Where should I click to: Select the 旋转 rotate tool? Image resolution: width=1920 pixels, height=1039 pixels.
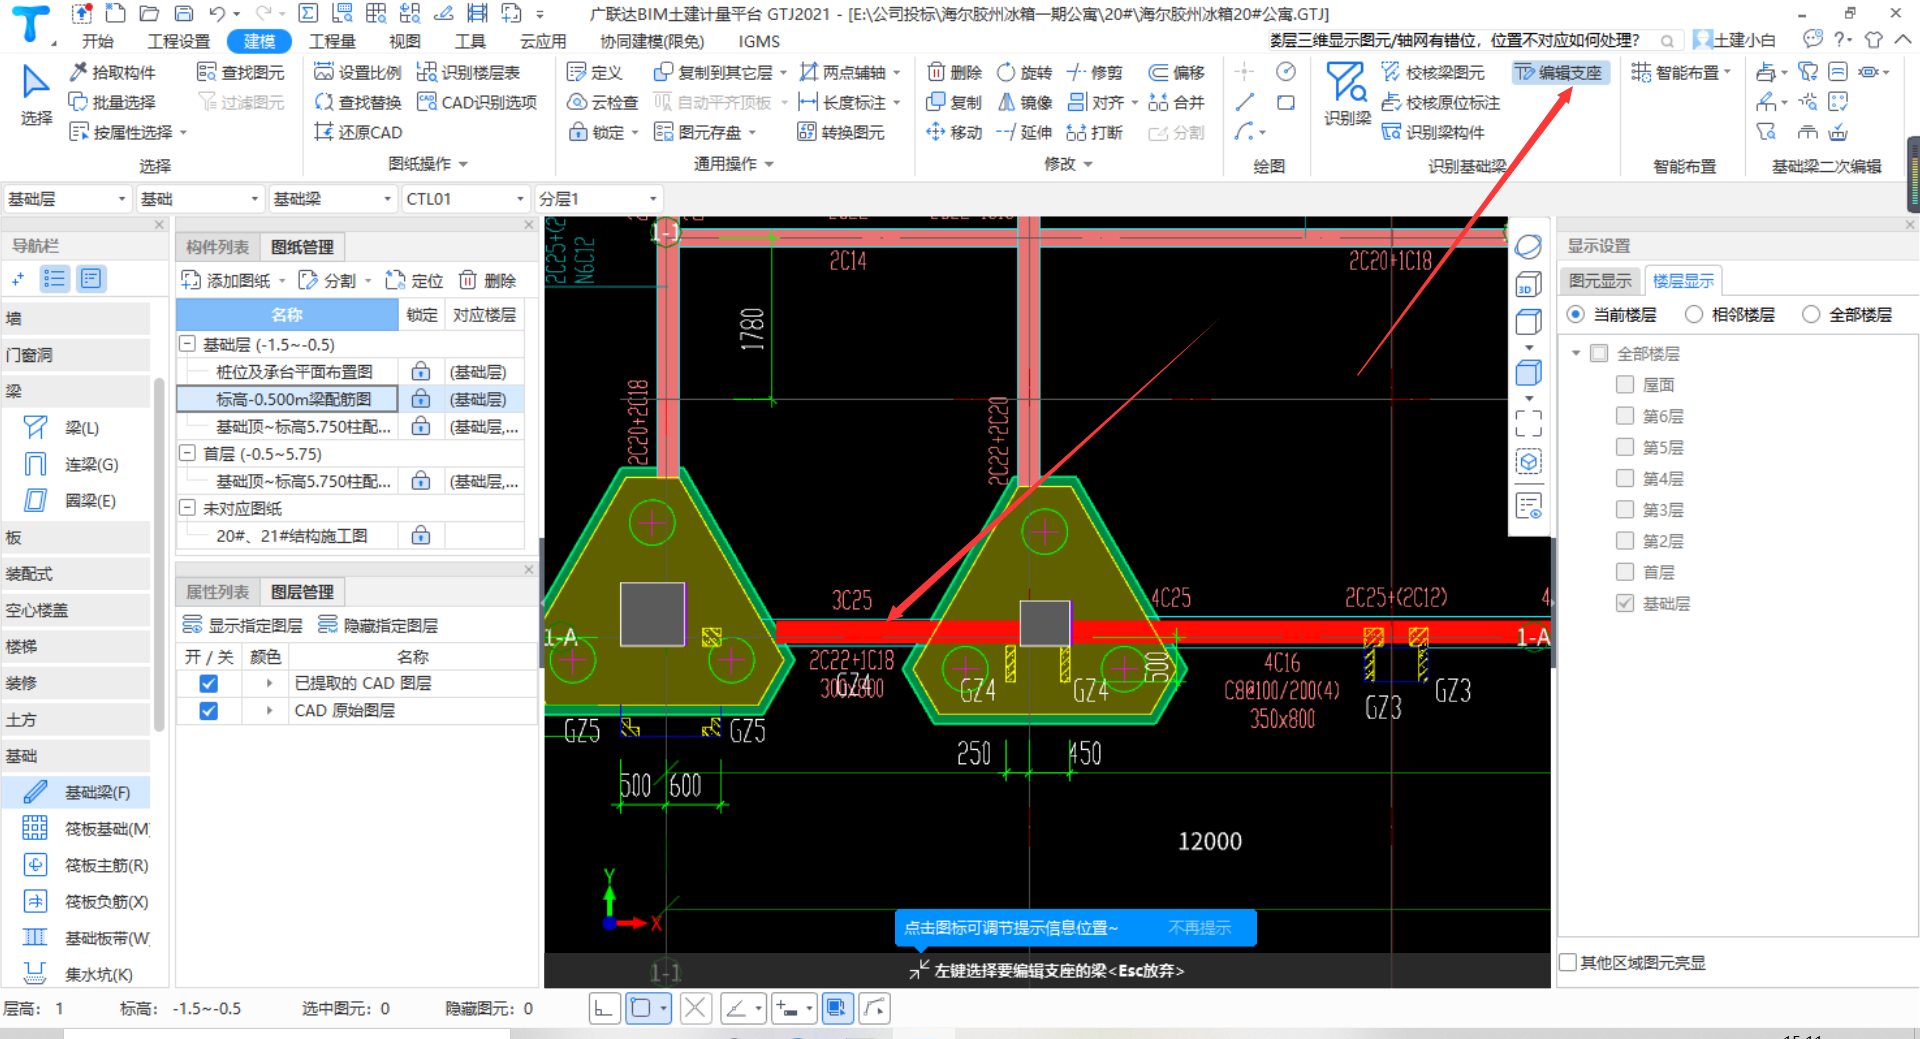[1025, 72]
